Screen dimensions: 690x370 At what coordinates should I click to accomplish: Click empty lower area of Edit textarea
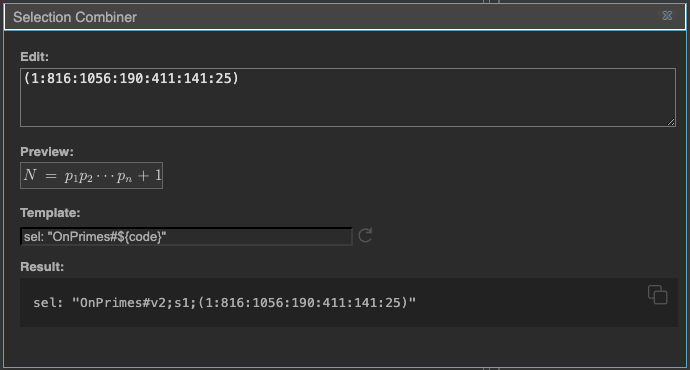pyautogui.click(x=348, y=108)
